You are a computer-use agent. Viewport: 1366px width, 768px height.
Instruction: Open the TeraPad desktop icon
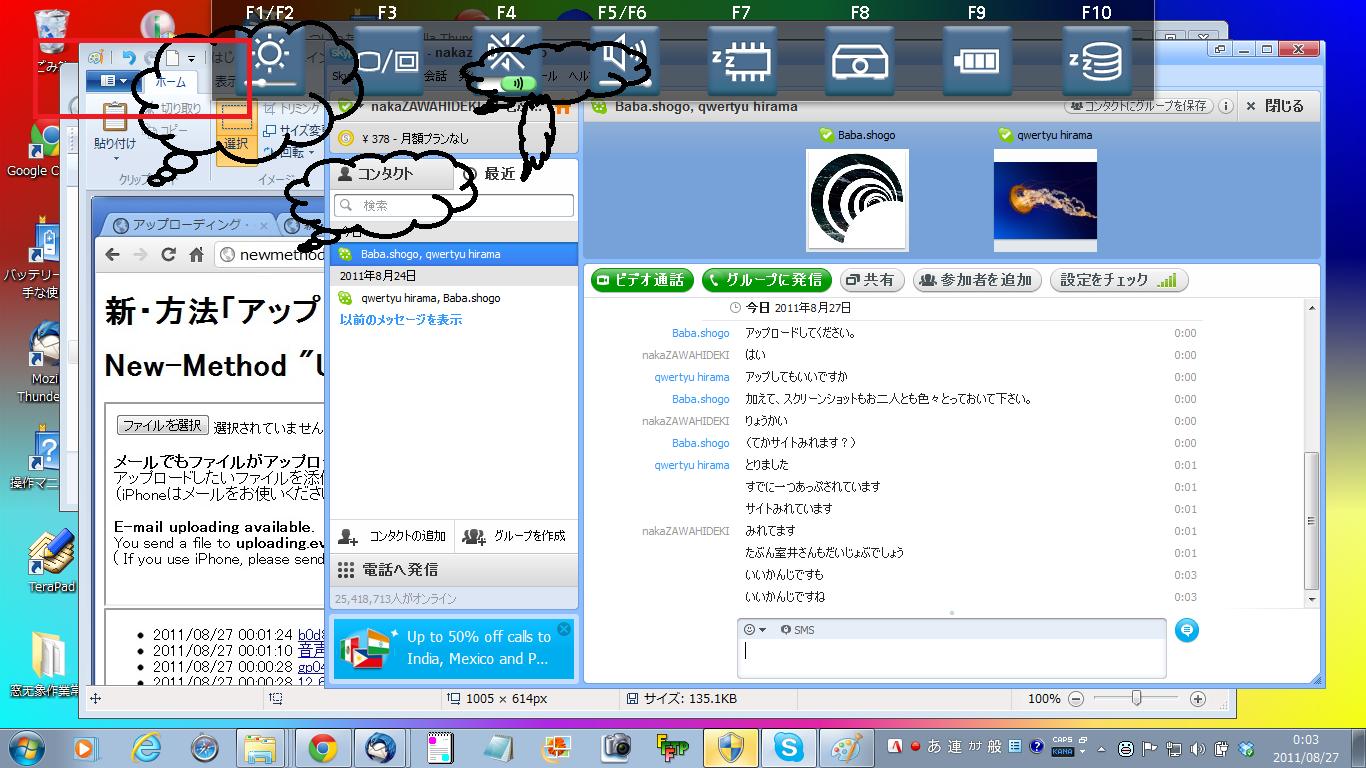click(51, 560)
